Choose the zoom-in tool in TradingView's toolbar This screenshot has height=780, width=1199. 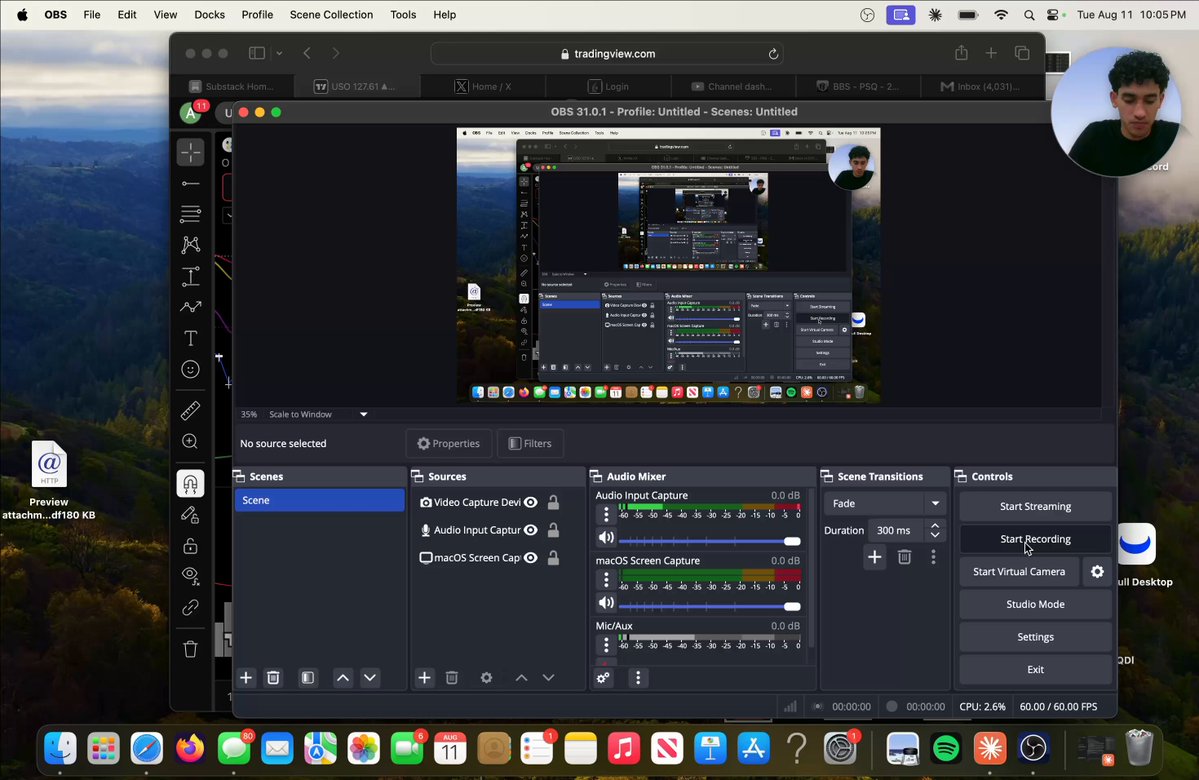pyautogui.click(x=190, y=441)
